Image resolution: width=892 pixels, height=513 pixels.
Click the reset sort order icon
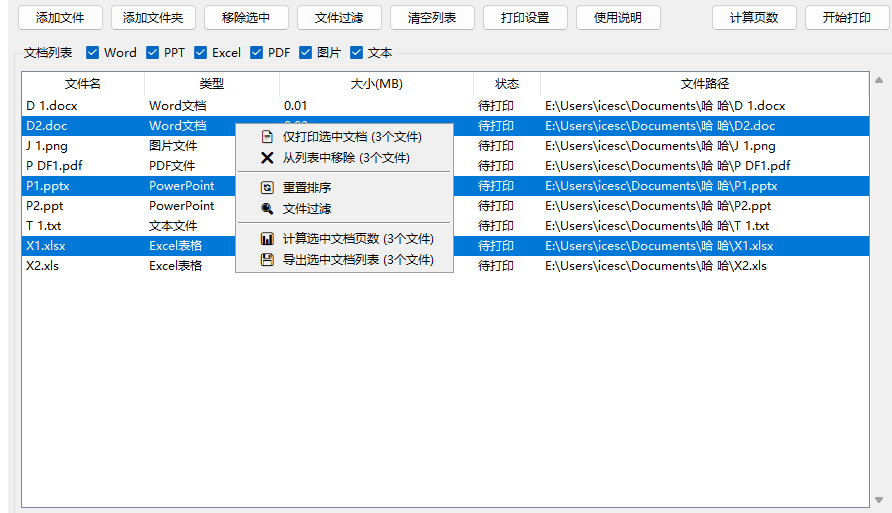click(x=267, y=187)
